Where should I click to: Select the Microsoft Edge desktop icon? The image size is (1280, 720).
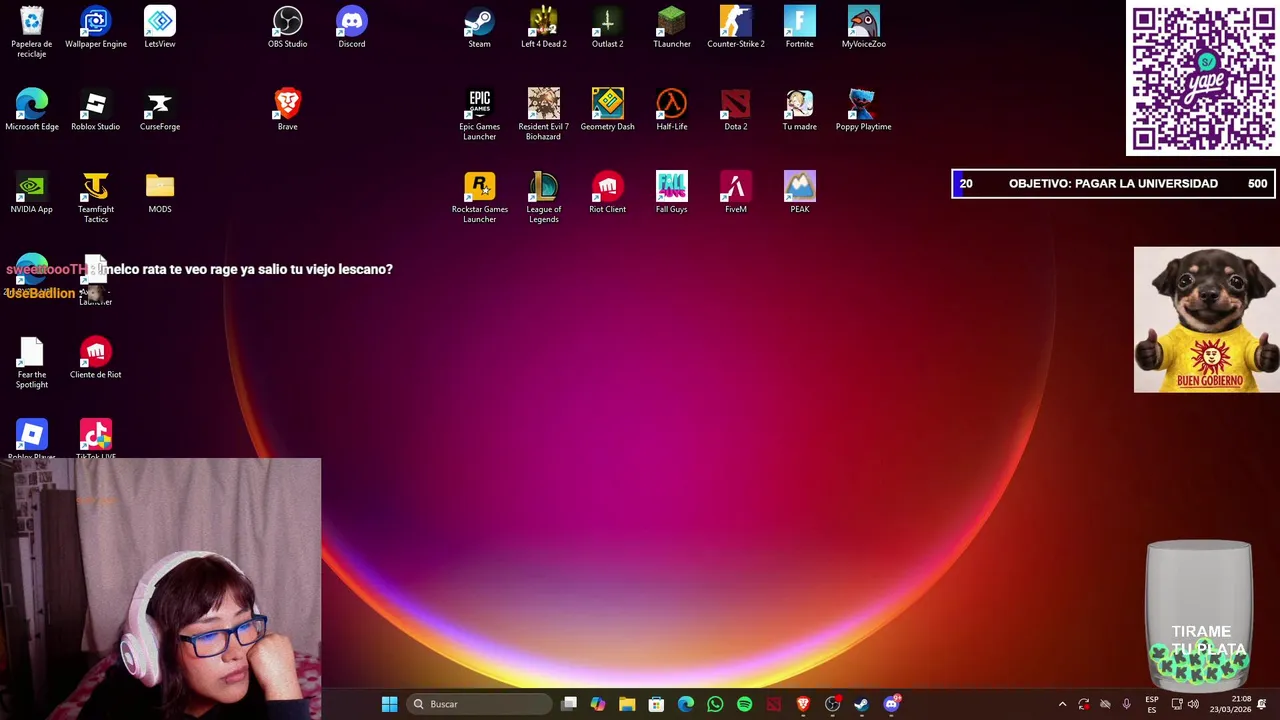pyautogui.click(x=32, y=110)
